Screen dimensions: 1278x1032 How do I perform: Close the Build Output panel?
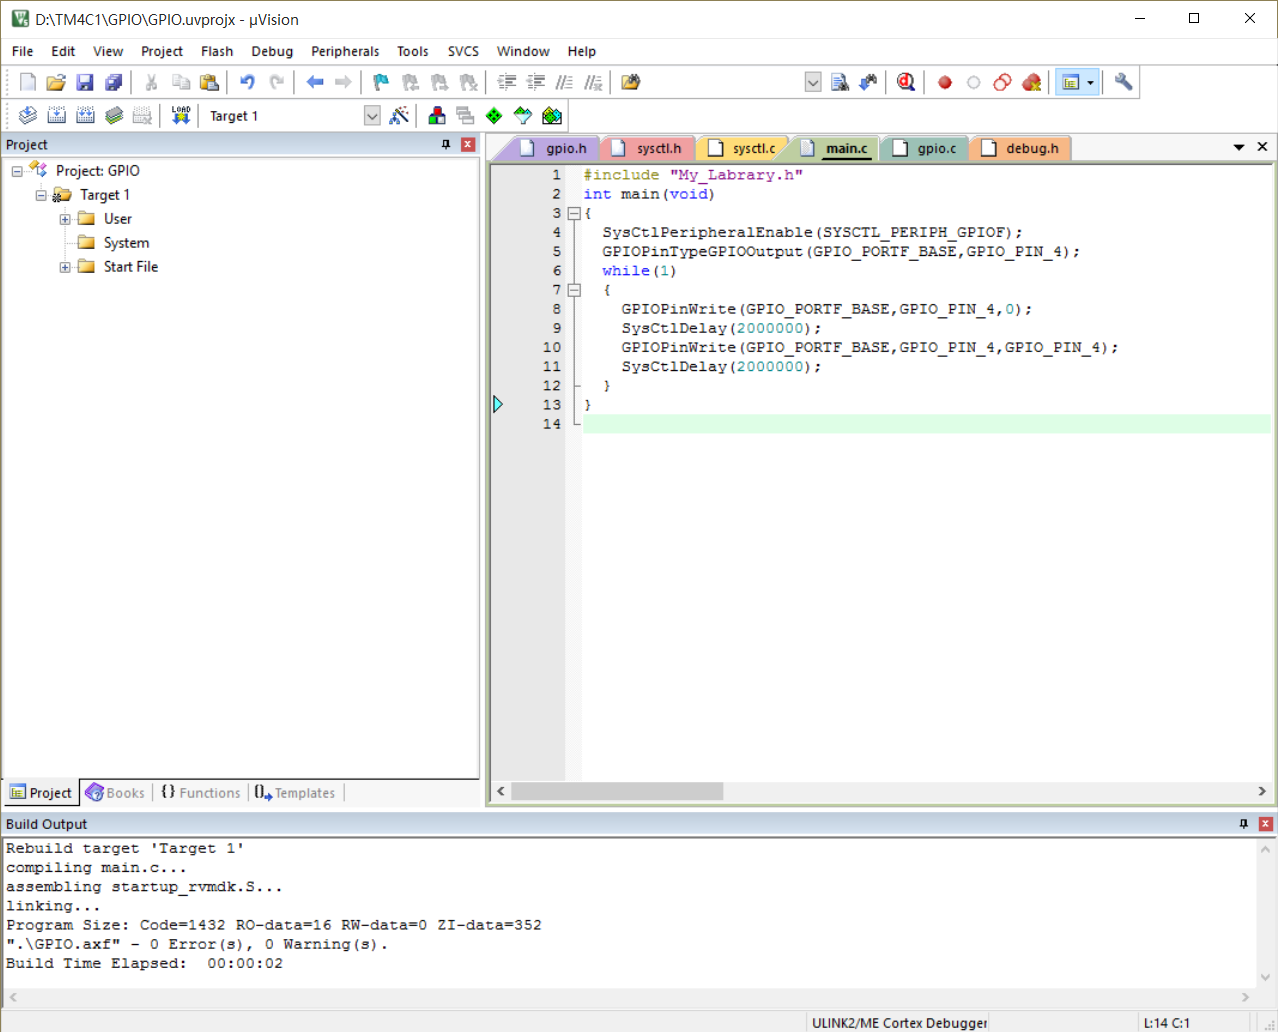1265,824
